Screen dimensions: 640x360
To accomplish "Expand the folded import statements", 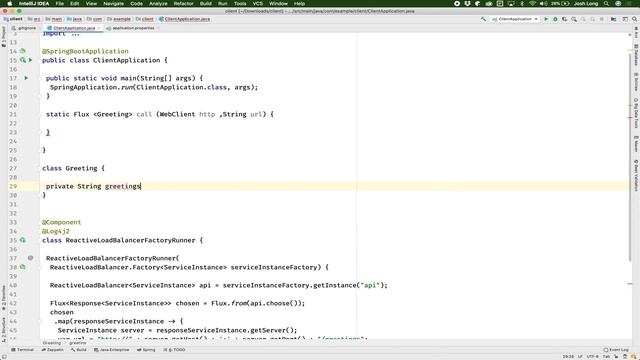I will 75,34.
